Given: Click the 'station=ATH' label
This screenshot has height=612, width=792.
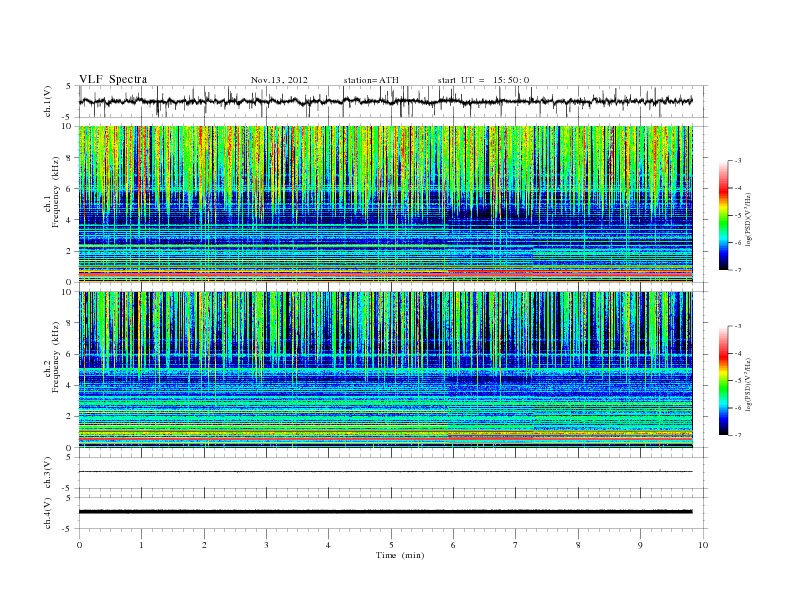Looking at the screenshot, I should tap(371, 80).
